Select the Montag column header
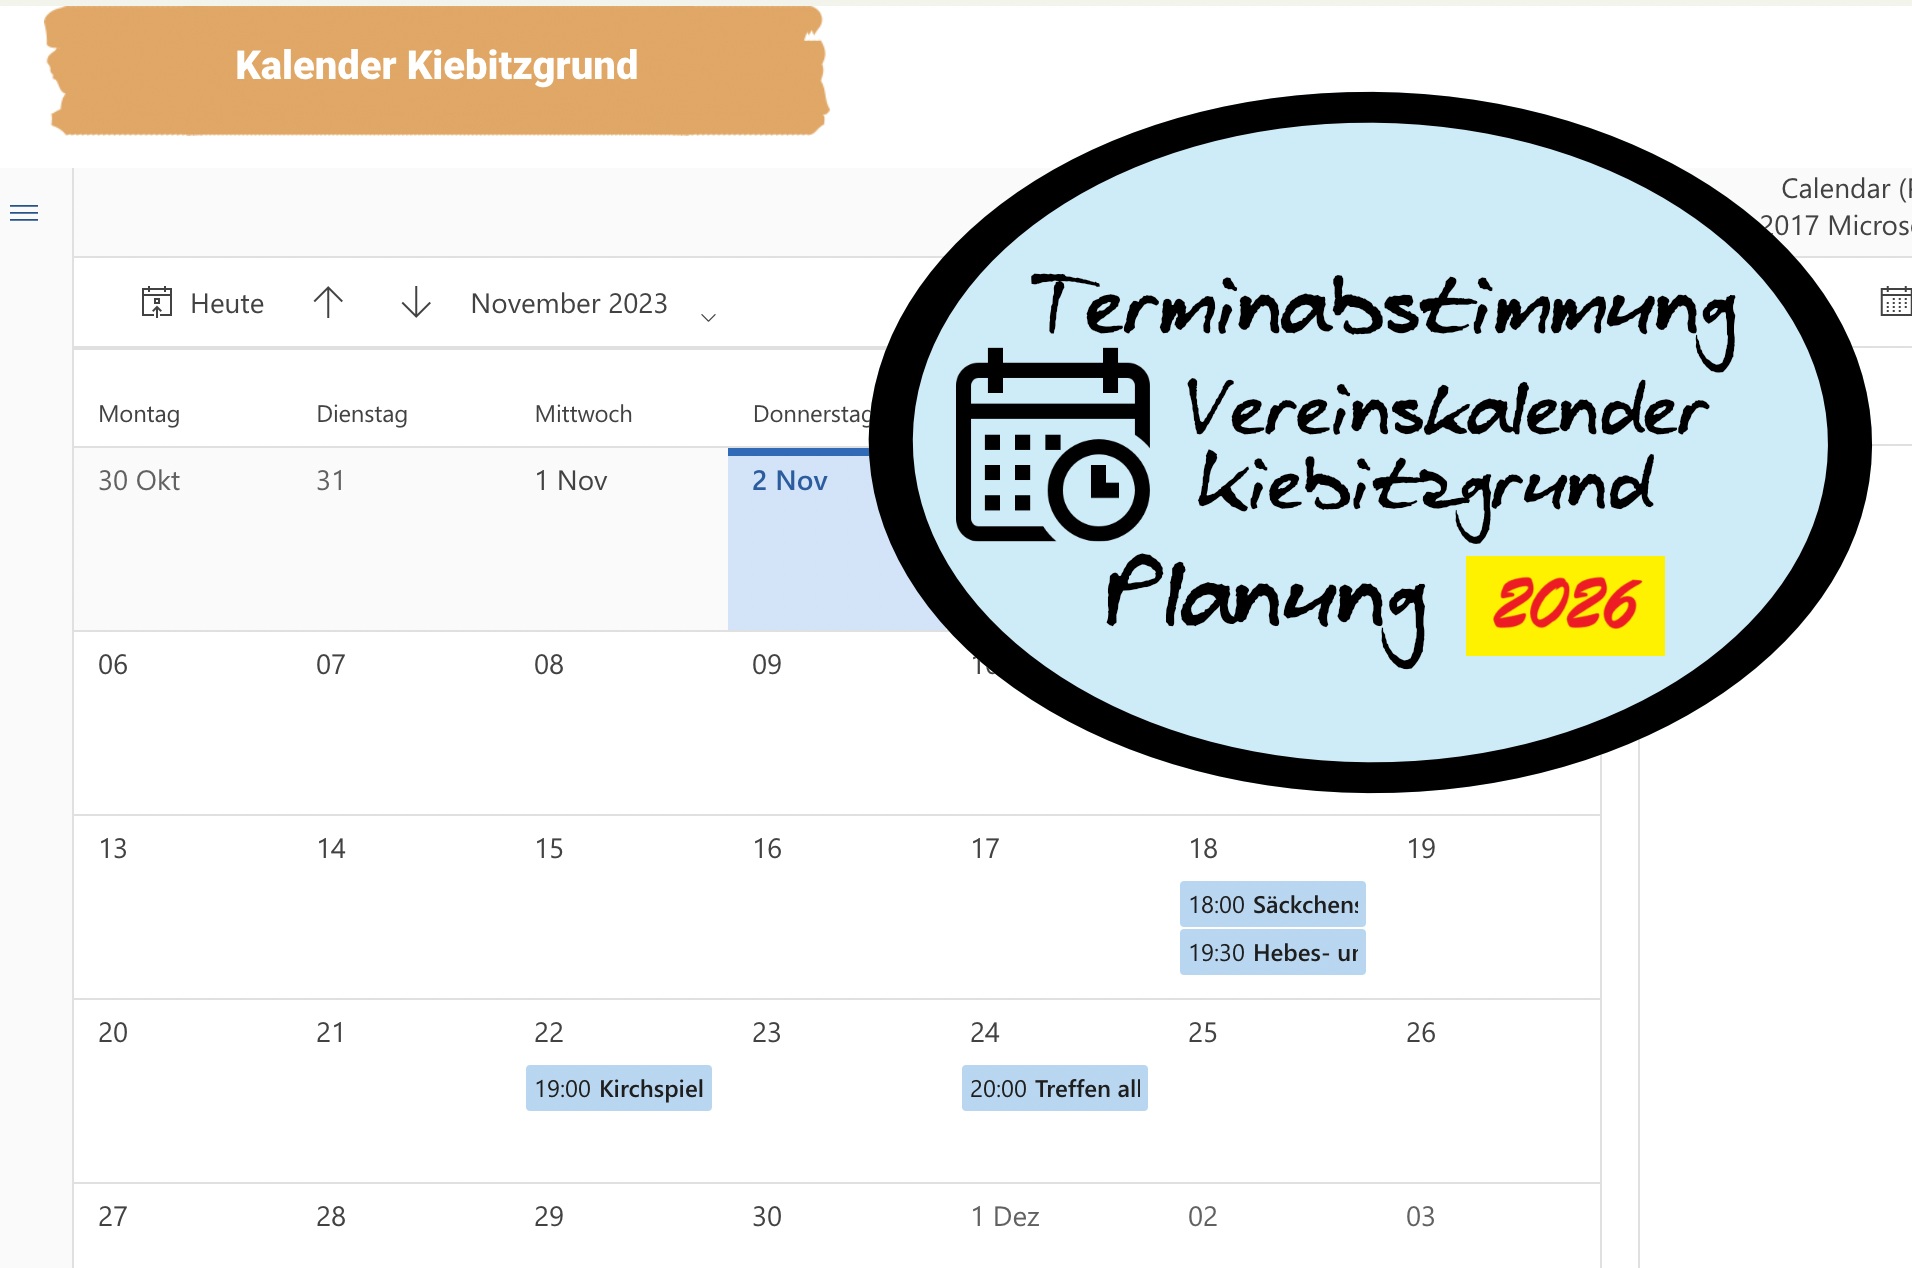This screenshot has width=1912, height=1268. tap(139, 414)
